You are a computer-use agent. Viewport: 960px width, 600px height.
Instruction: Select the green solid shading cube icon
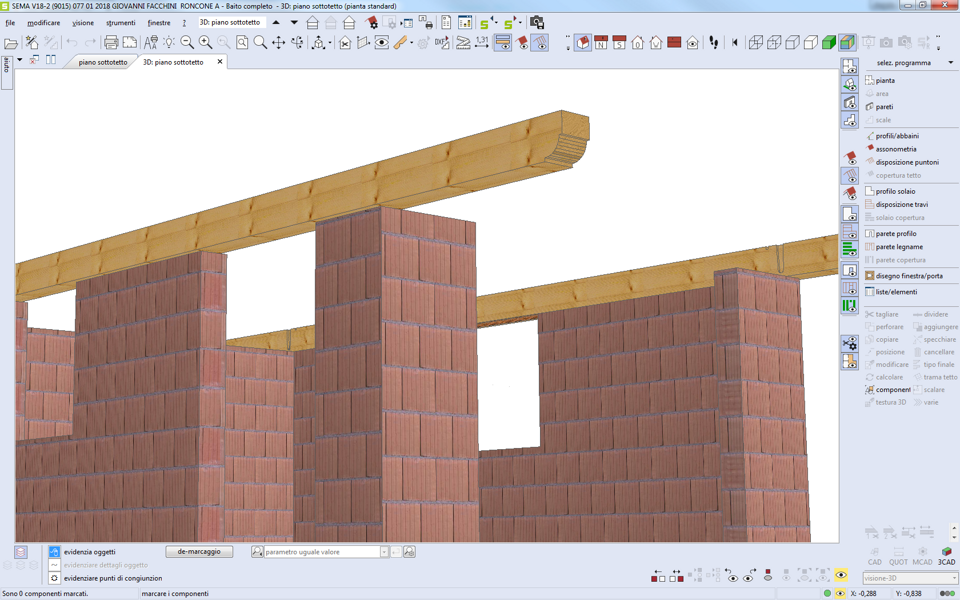pyautogui.click(x=829, y=43)
